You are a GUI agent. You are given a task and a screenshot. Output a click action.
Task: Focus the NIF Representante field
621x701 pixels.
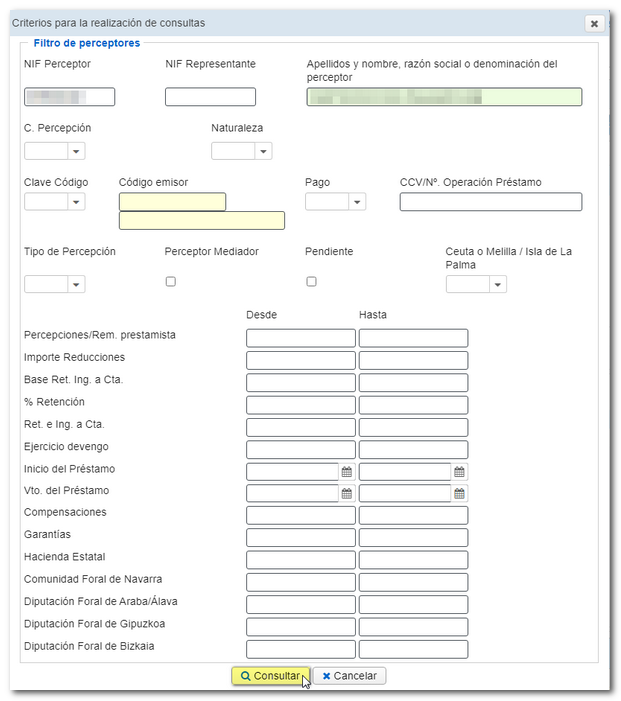click(210, 97)
